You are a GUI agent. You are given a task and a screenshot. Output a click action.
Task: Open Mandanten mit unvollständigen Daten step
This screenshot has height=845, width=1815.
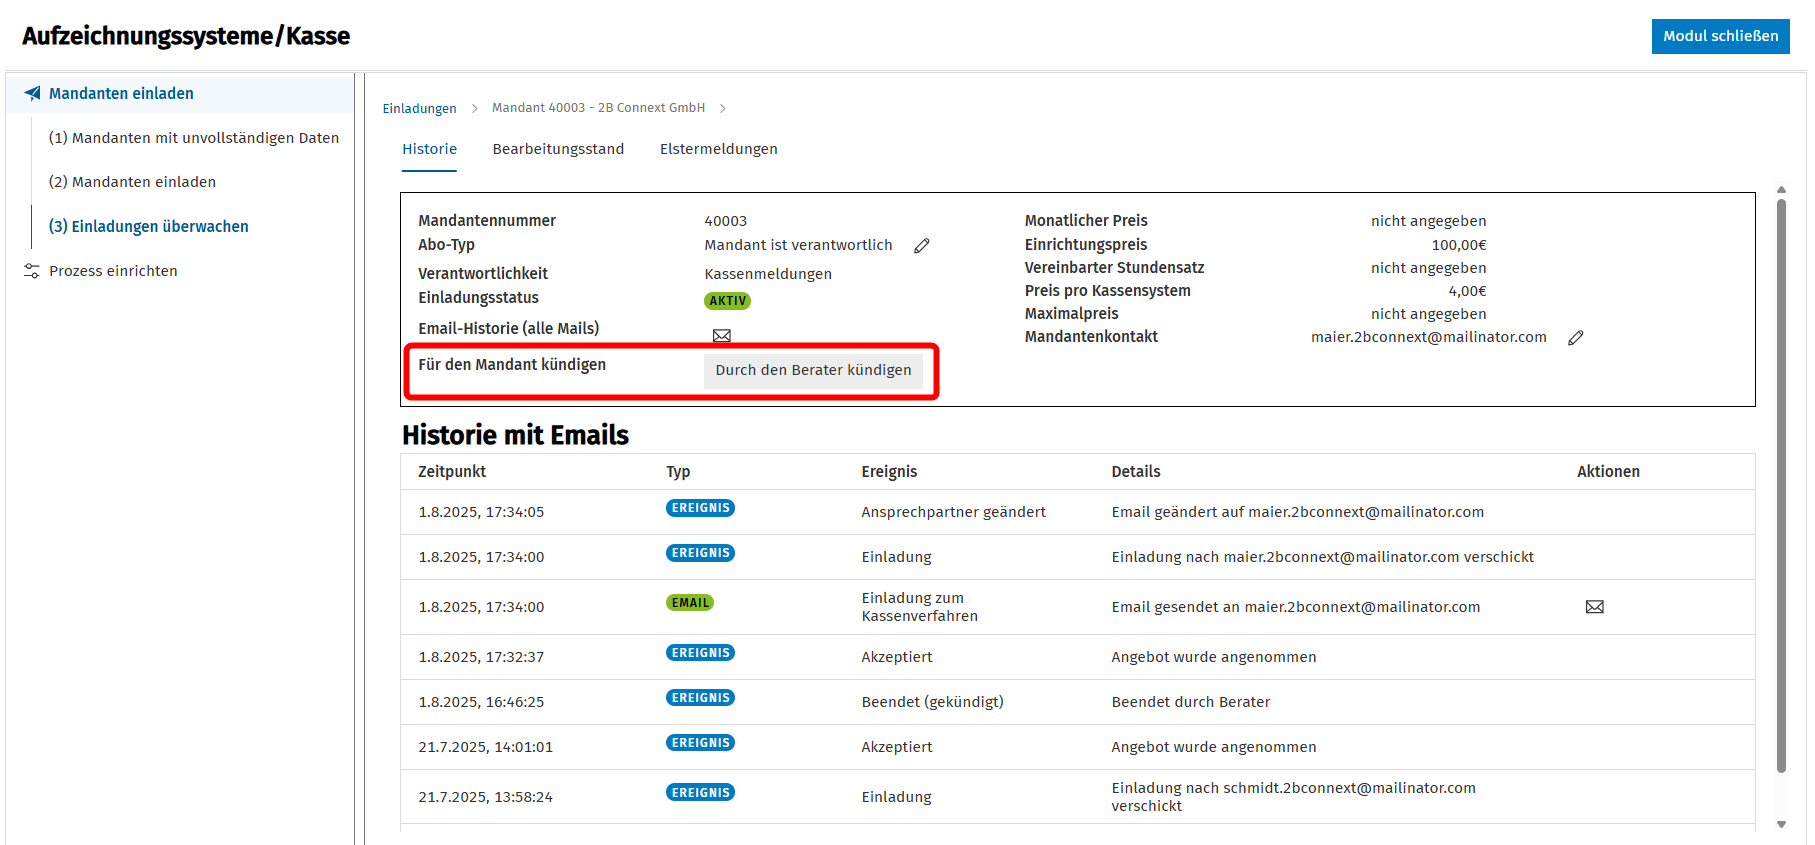[194, 138]
